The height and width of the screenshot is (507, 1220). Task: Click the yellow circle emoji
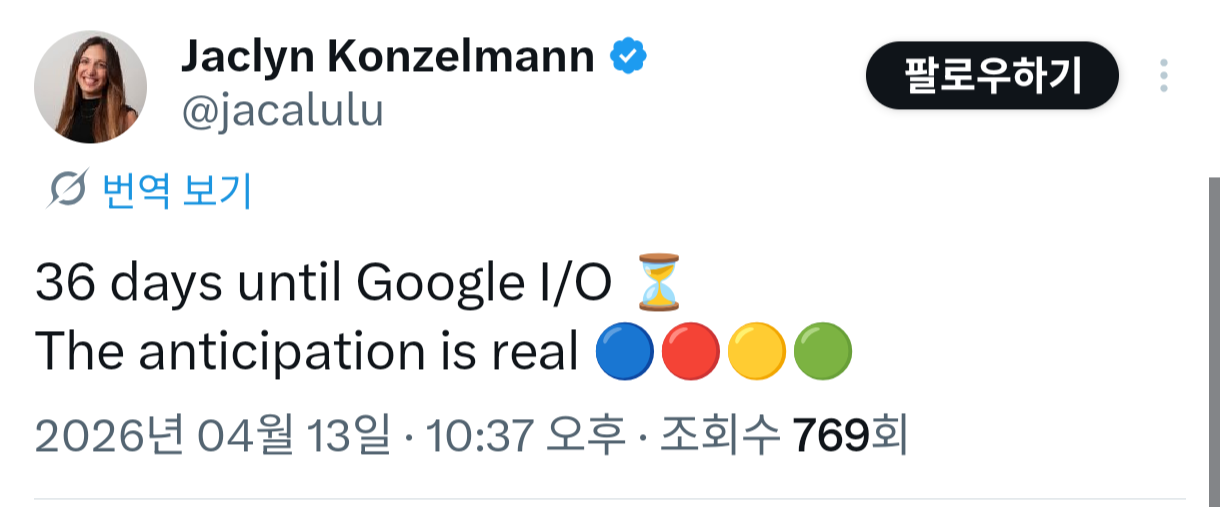pyautogui.click(x=756, y=352)
